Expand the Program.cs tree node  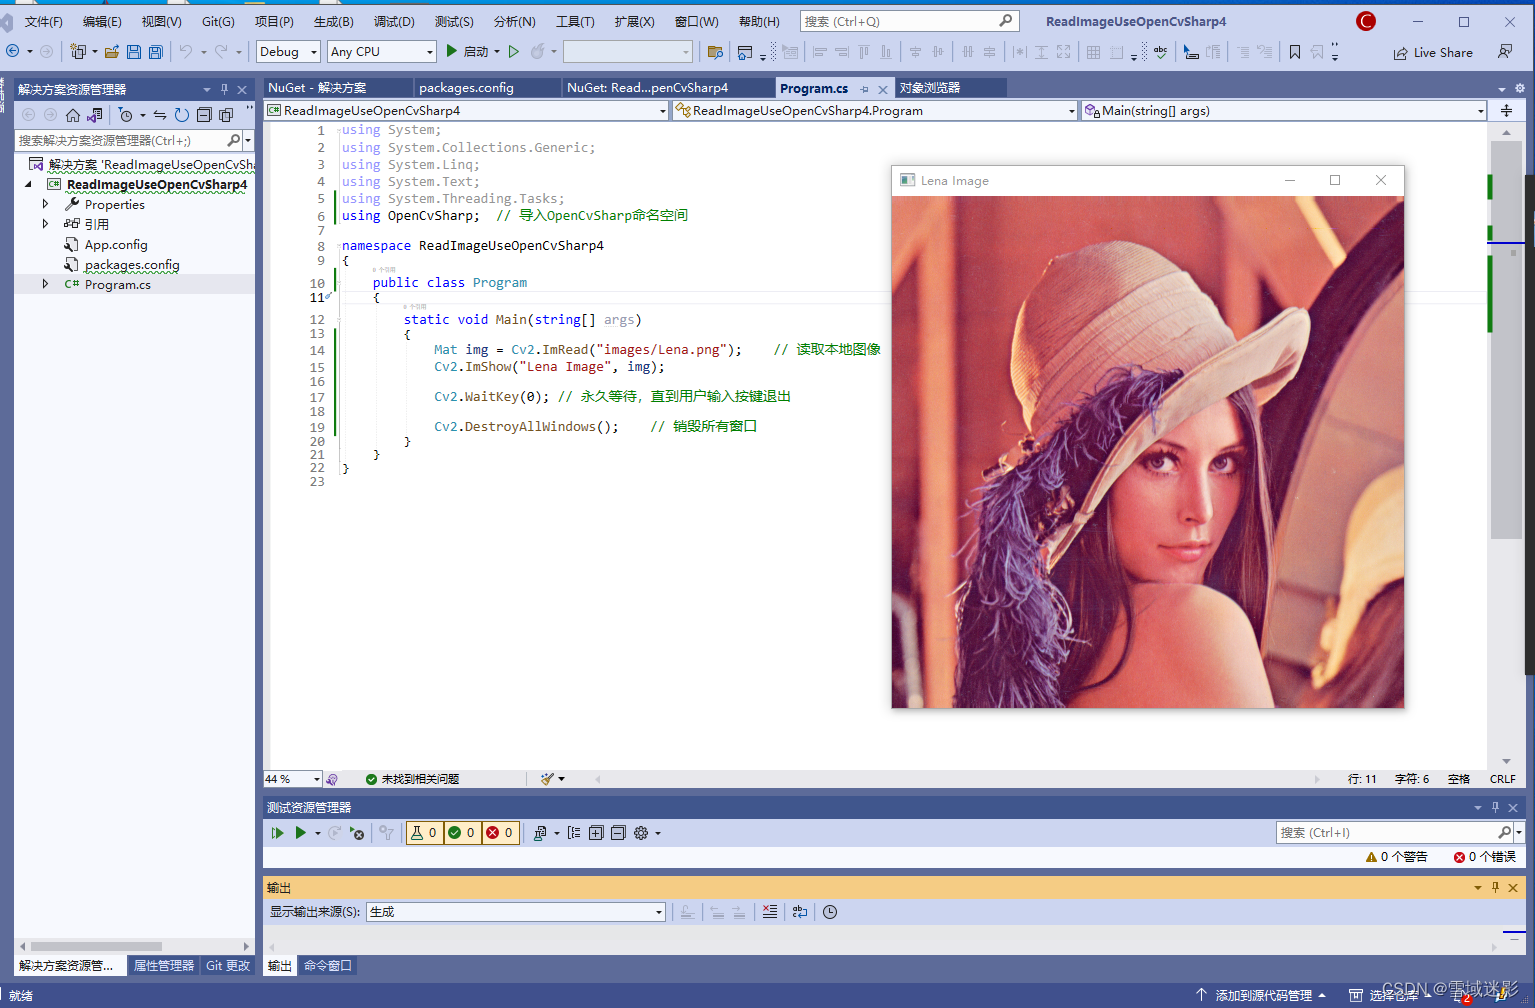click(45, 284)
